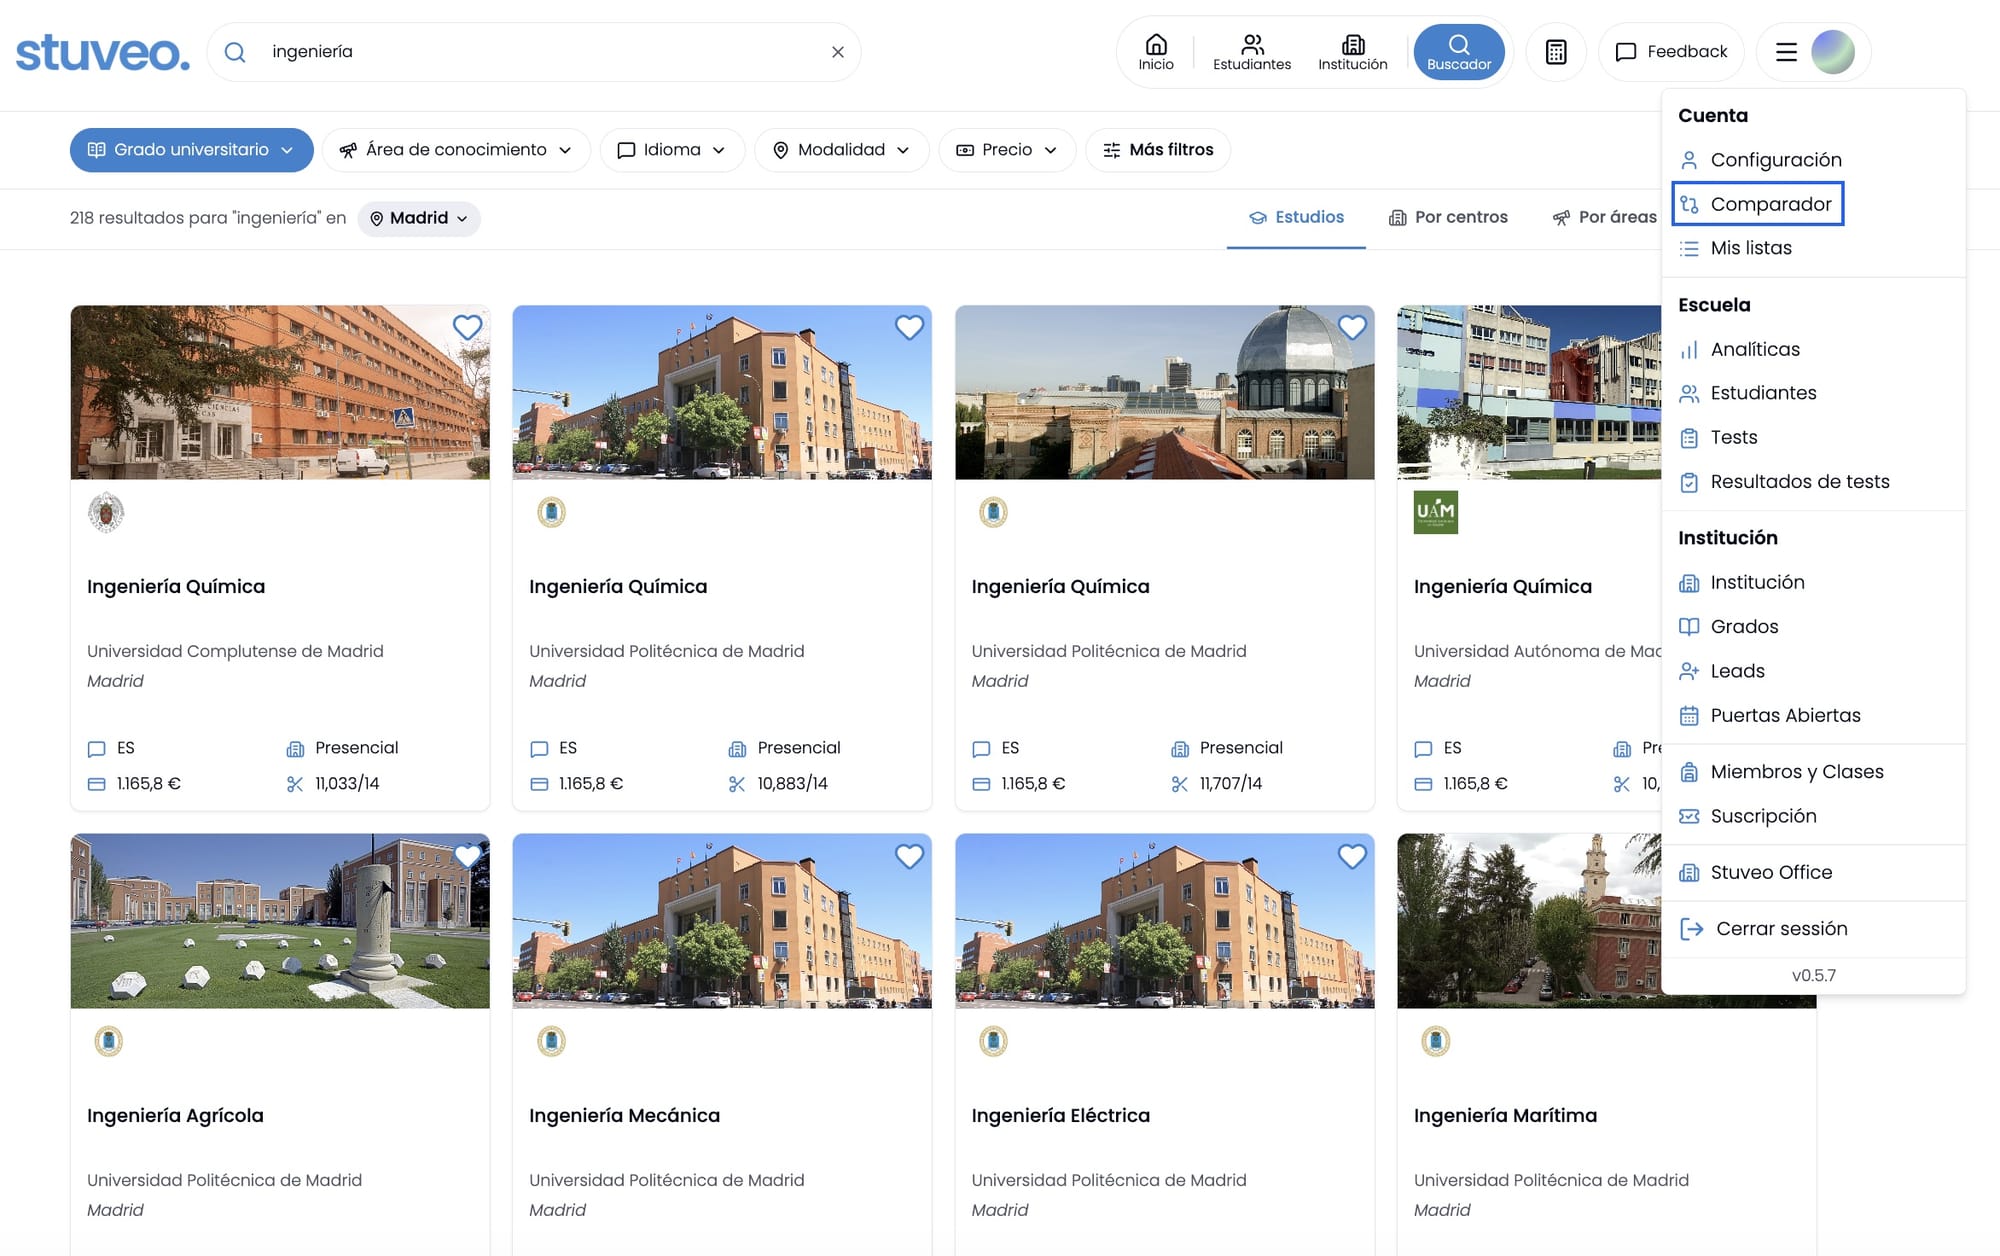This screenshot has height=1256, width=2000.
Task: Click the crest logo on Ingeniería Marítima card
Action: point(1435,1041)
